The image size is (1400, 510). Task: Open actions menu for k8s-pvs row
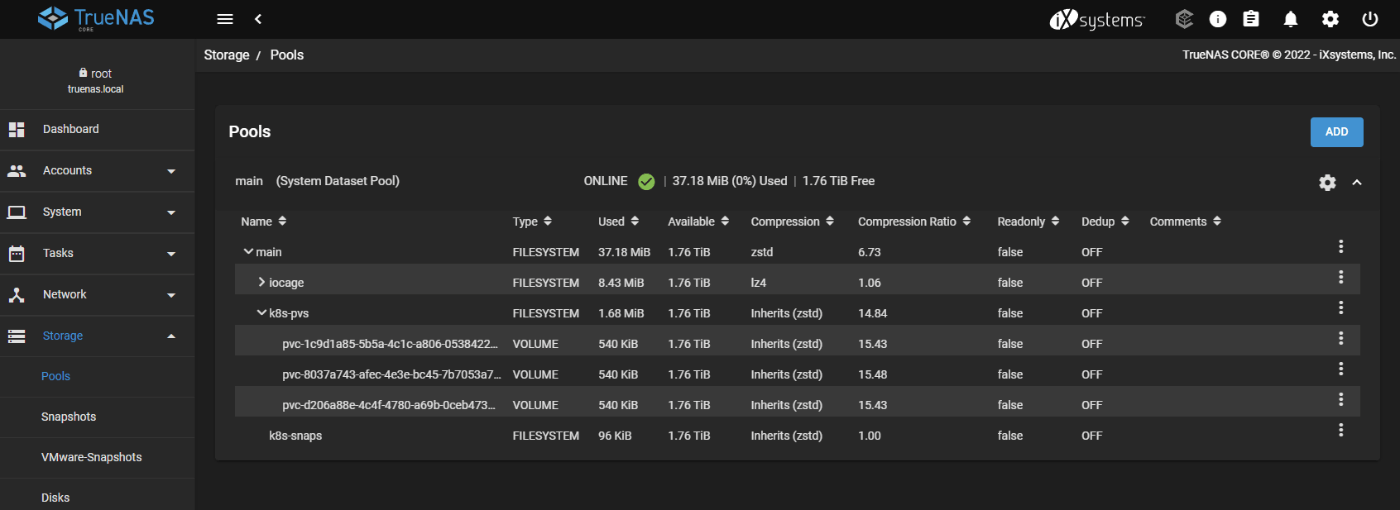pos(1341,308)
